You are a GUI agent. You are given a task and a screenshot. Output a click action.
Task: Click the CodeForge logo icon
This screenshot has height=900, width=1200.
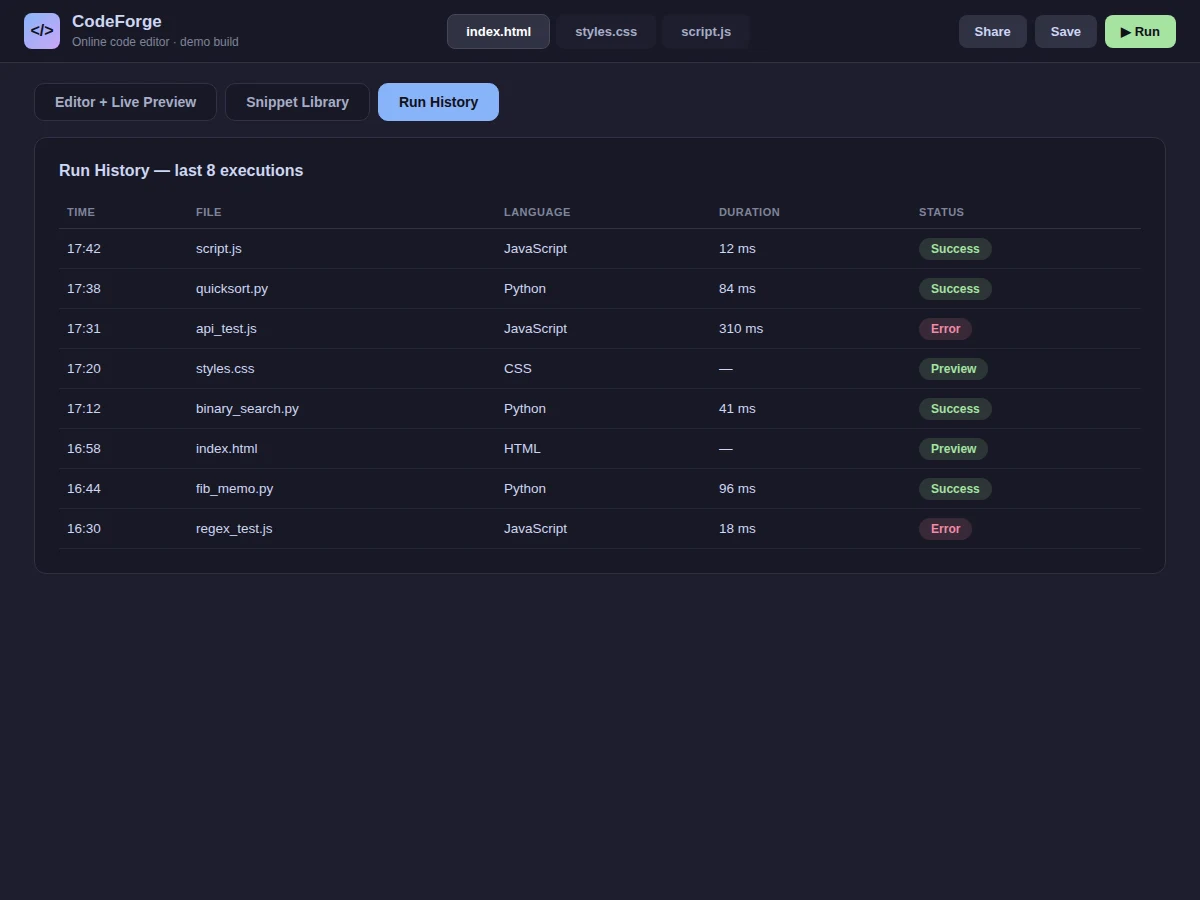42,31
